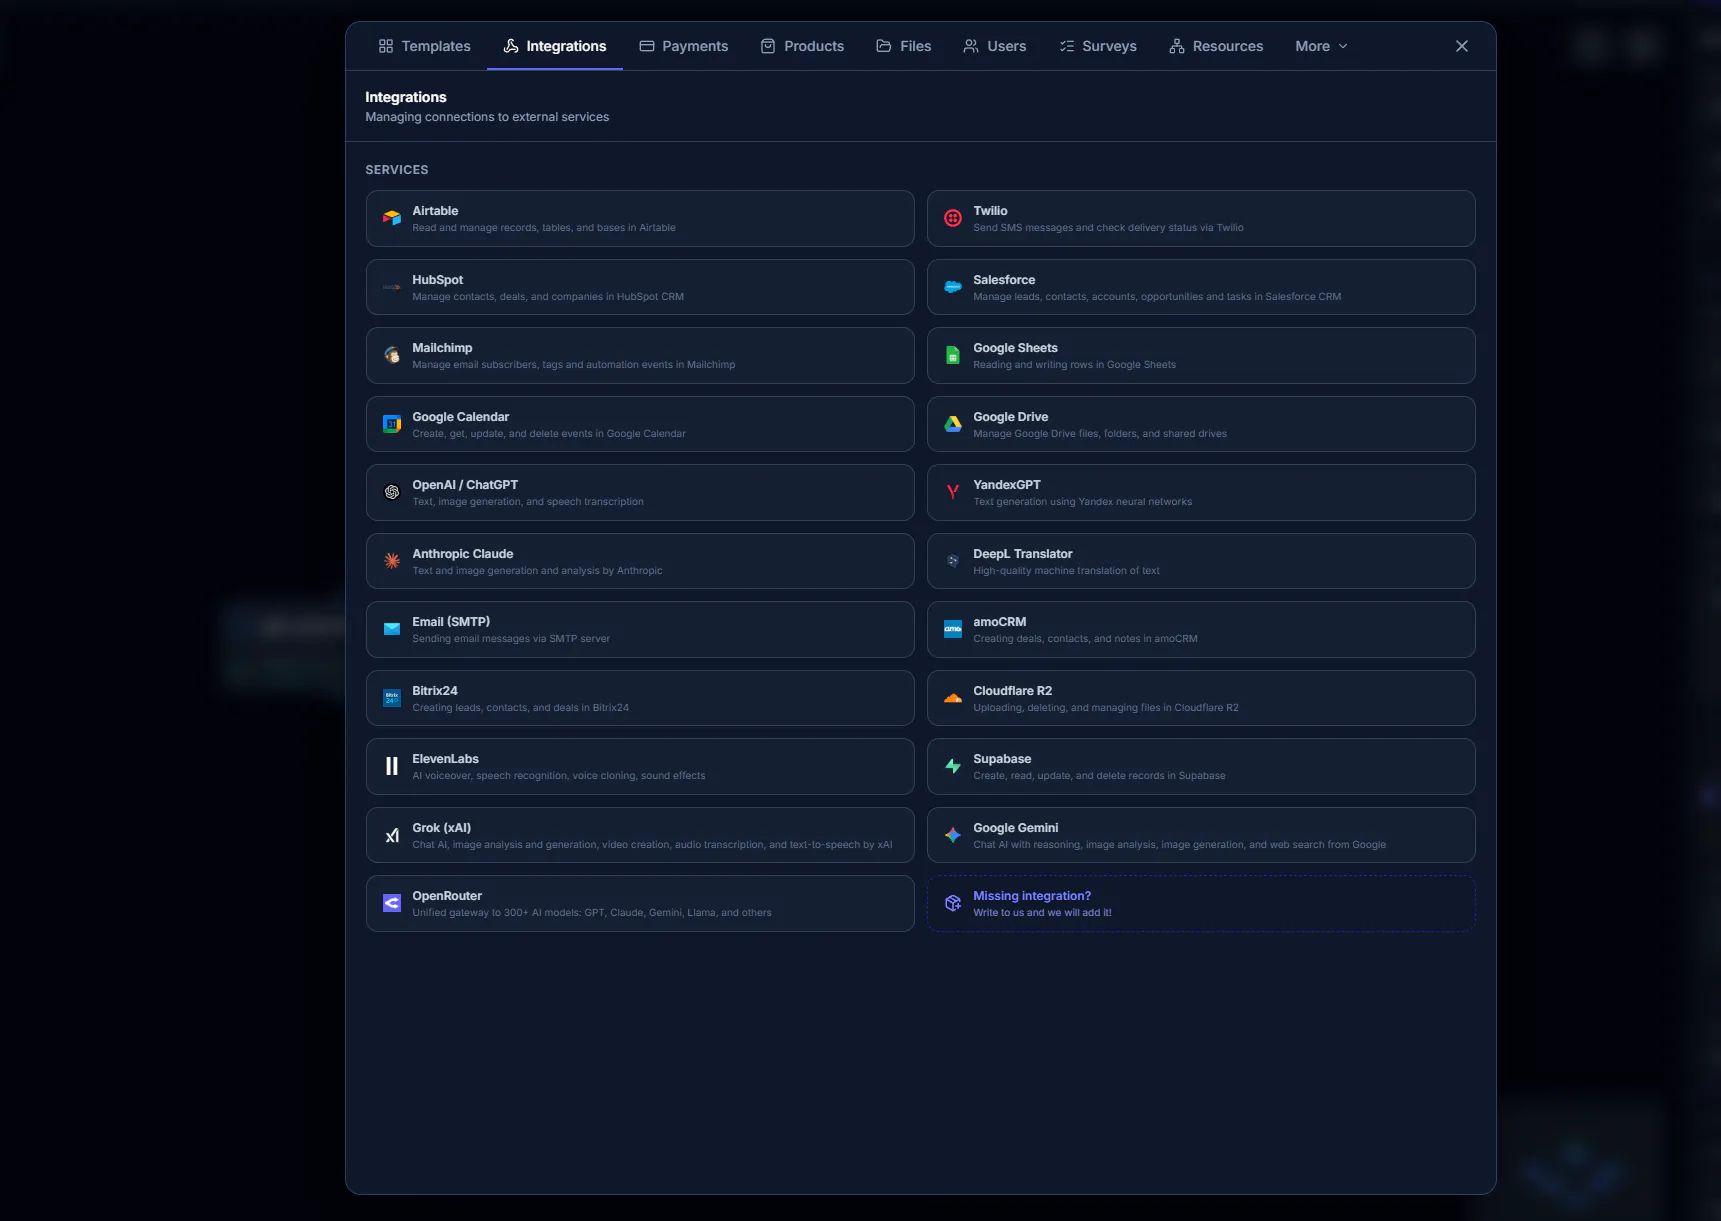Image resolution: width=1721 pixels, height=1221 pixels.
Task: Click the Airtable logo icon
Action: click(x=392, y=218)
